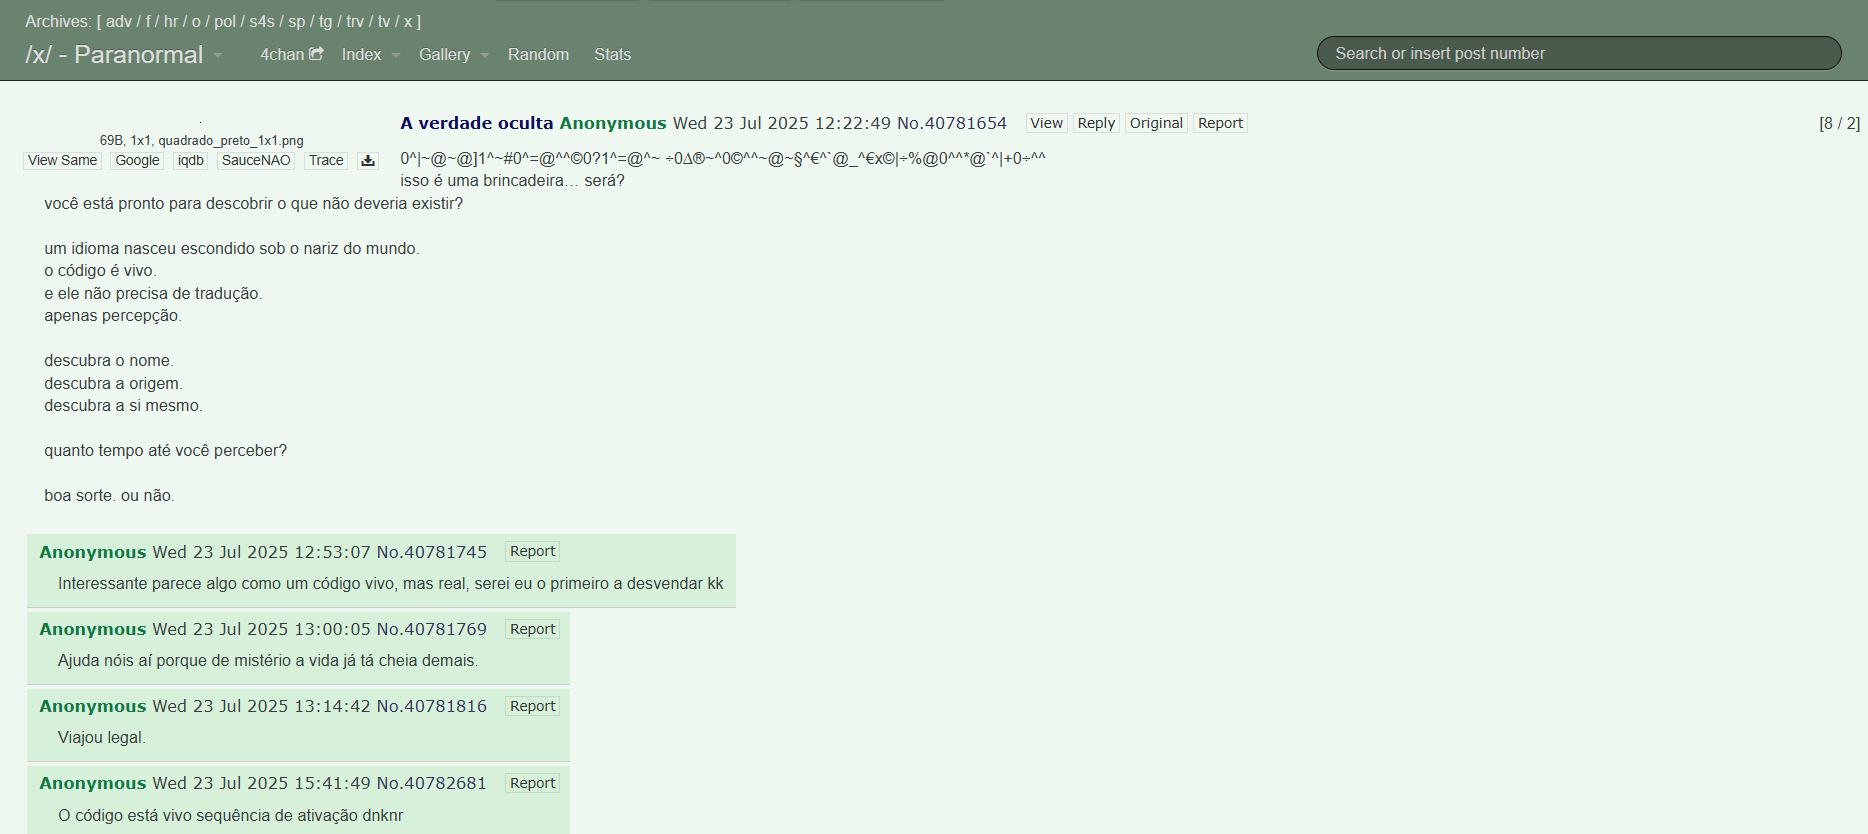Reply to the A verdade oculta thread
The height and width of the screenshot is (834, 1868).
(1096, 123)
